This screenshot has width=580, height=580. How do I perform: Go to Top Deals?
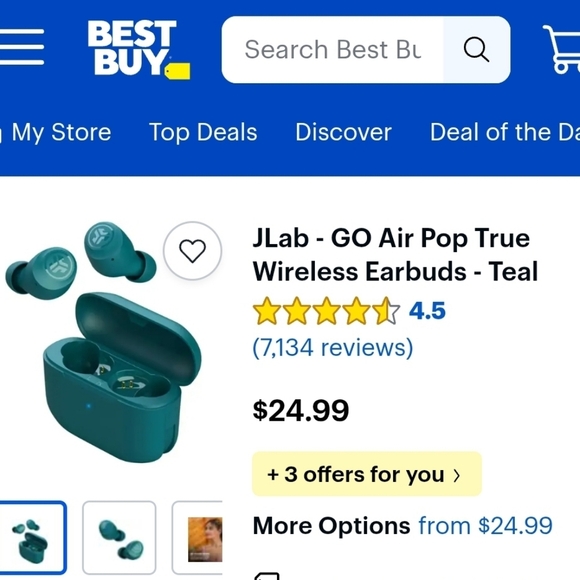[203, 132]
